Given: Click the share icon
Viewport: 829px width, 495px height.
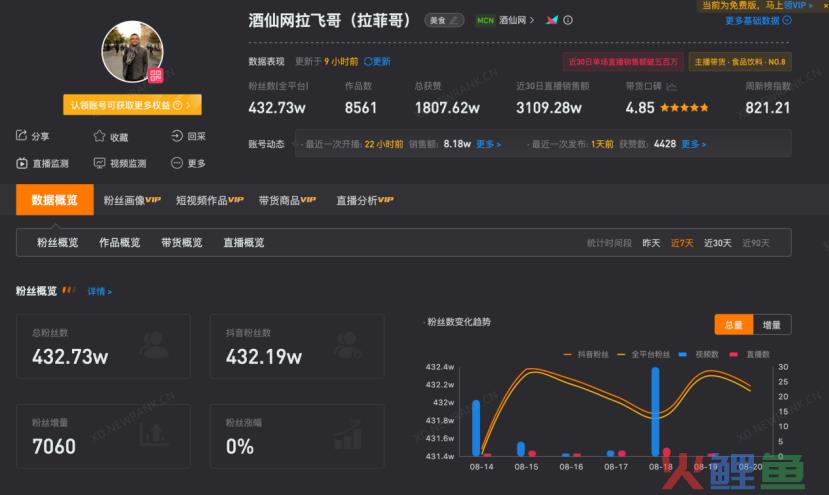Looking at the screenshot, I should tap(21, 136).
